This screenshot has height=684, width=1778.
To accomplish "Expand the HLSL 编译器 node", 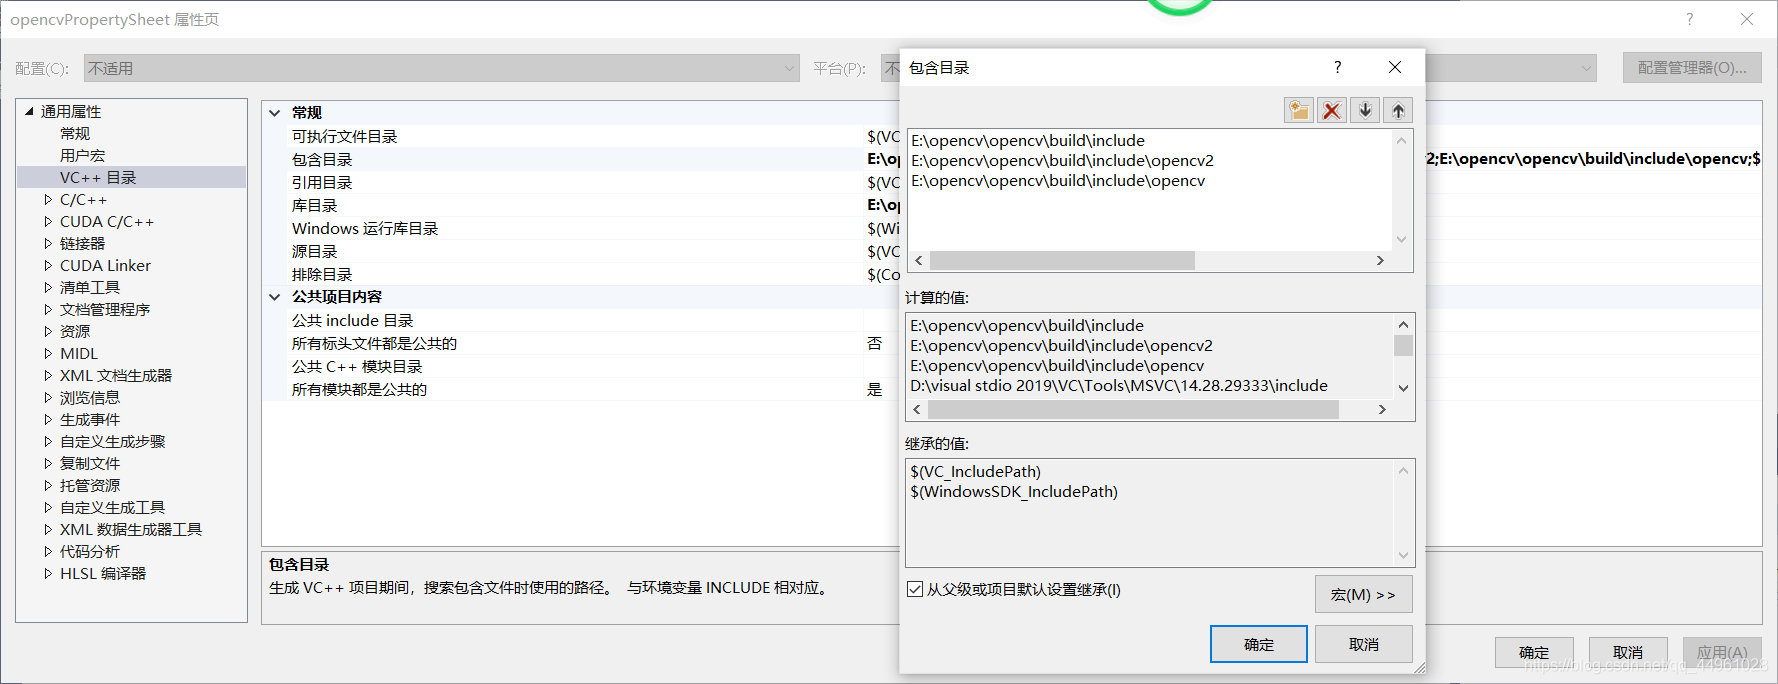I will tap(48, 573).
